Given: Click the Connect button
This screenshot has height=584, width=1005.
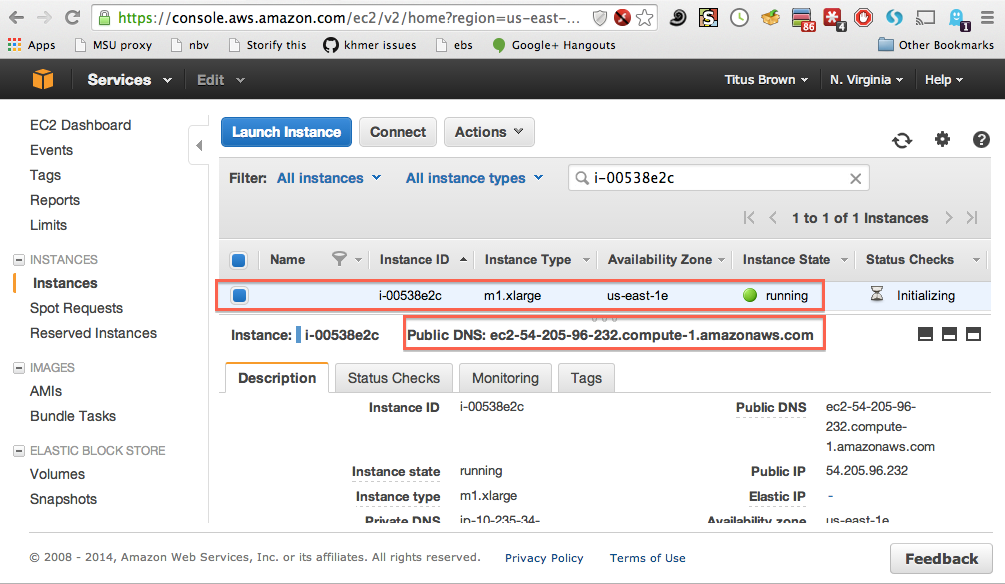Looking at the screenshot, I should coord(397,132).
